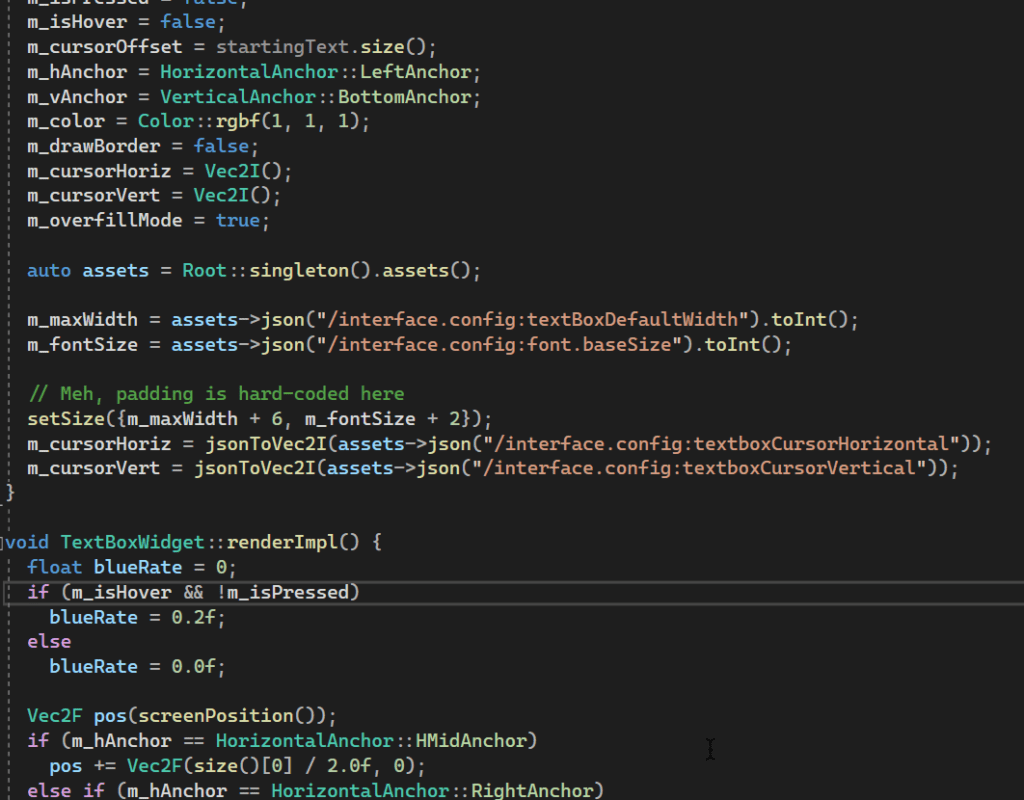
Task: Click the 'RightAnchor' enum value
Action: [532, 791]
